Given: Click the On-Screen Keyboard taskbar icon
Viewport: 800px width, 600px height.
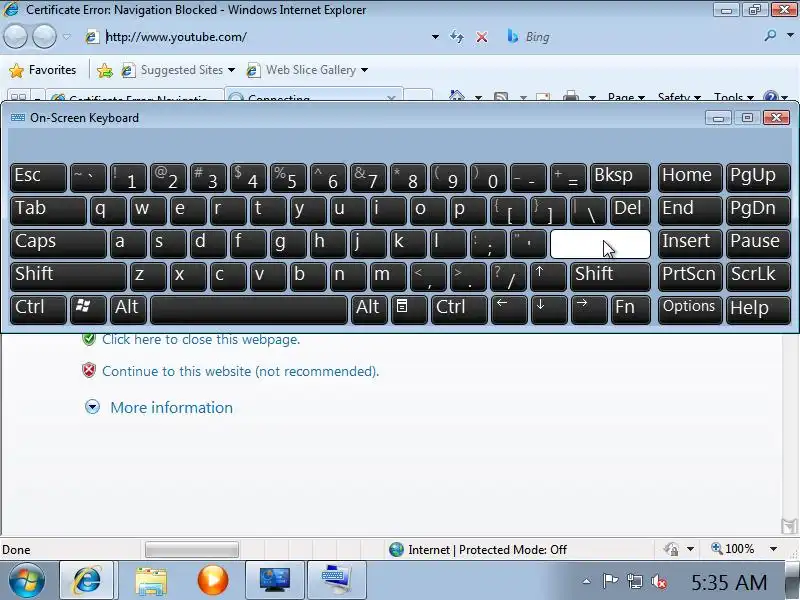Looking at the screenshot, I should (x=336, y=580).
